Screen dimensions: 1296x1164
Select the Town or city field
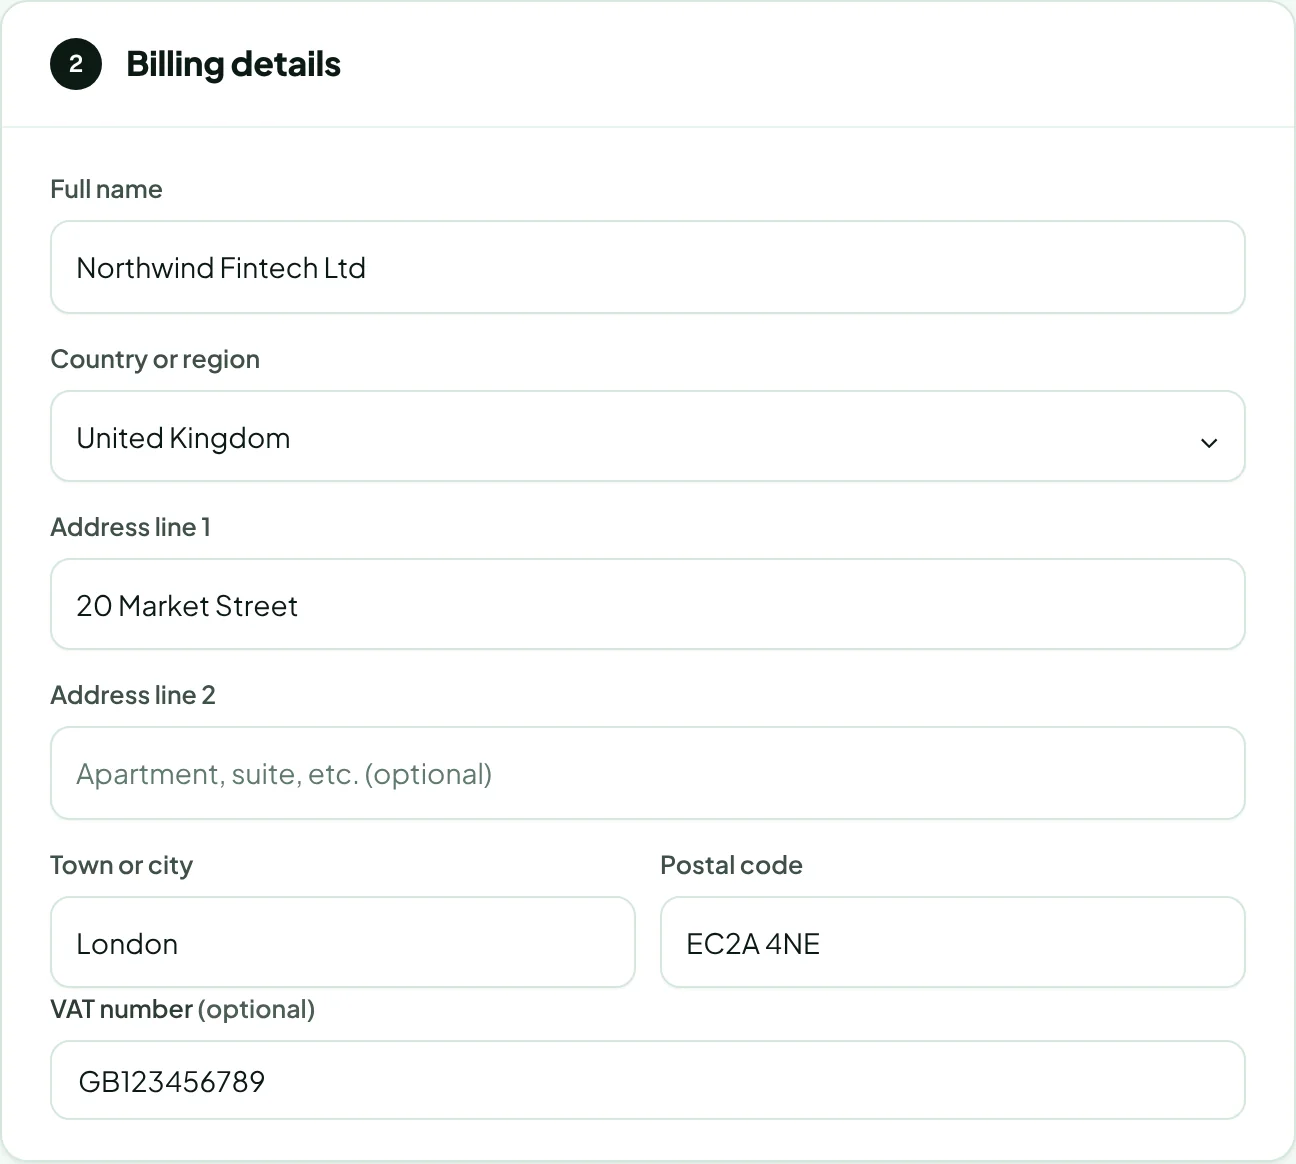342,942
